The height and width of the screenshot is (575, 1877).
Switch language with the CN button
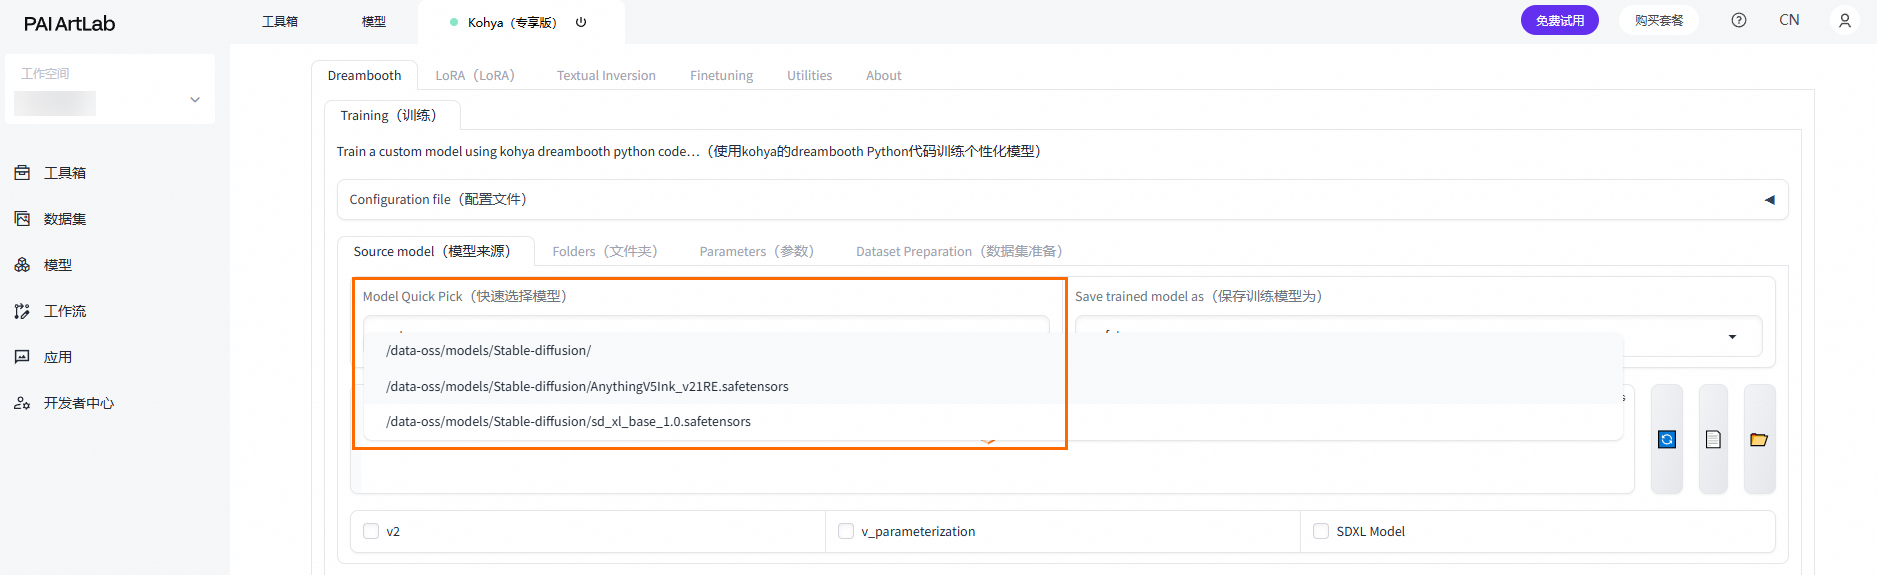click(x=1789, y=20)
